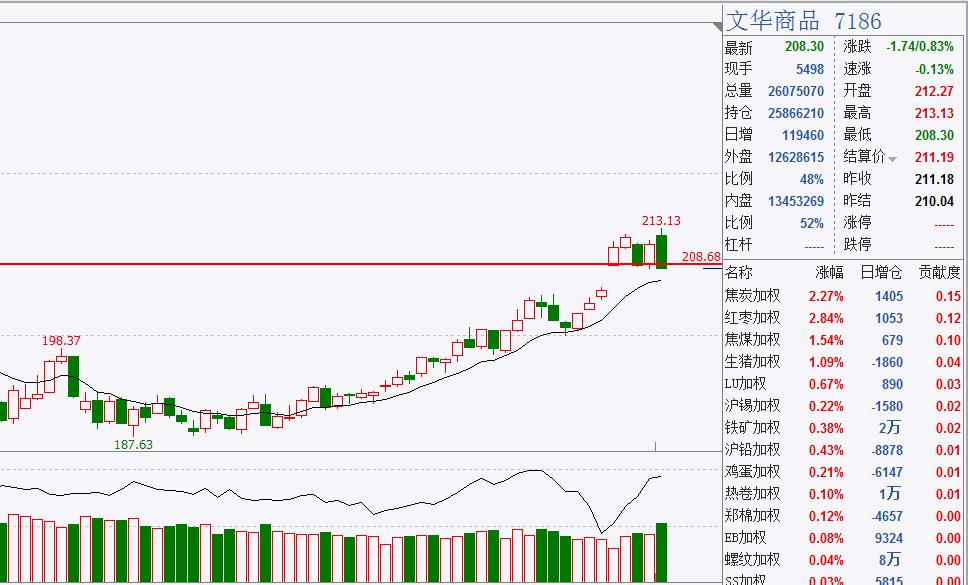Click the 213.13 high label on the chart
The height and width of the screenshot is (585, 968).
point(661,221)
